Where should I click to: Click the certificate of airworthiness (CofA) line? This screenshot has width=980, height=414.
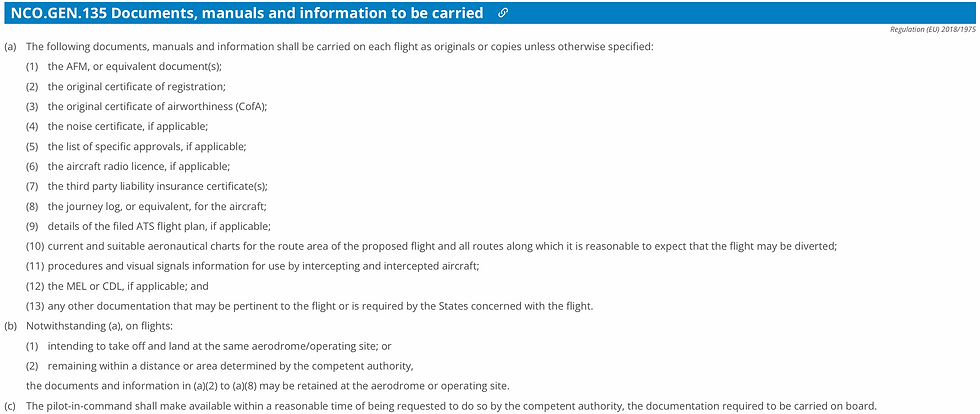click(x=146, y=106)
